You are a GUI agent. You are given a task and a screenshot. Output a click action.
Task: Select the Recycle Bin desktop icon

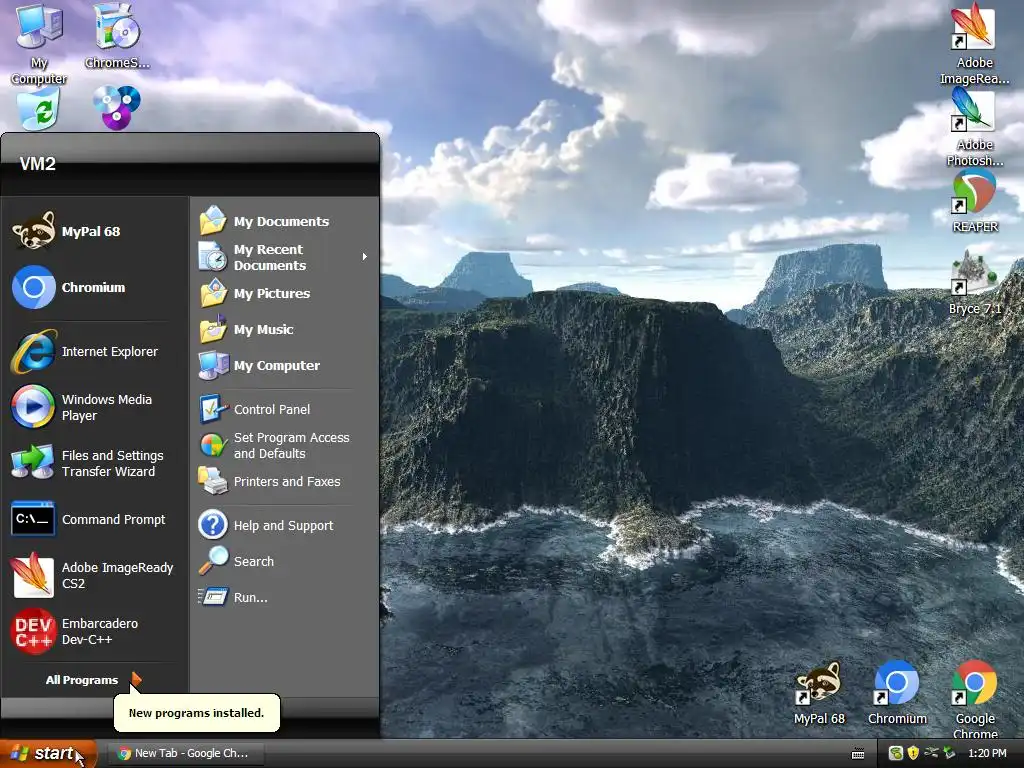(x=39, y=108)
